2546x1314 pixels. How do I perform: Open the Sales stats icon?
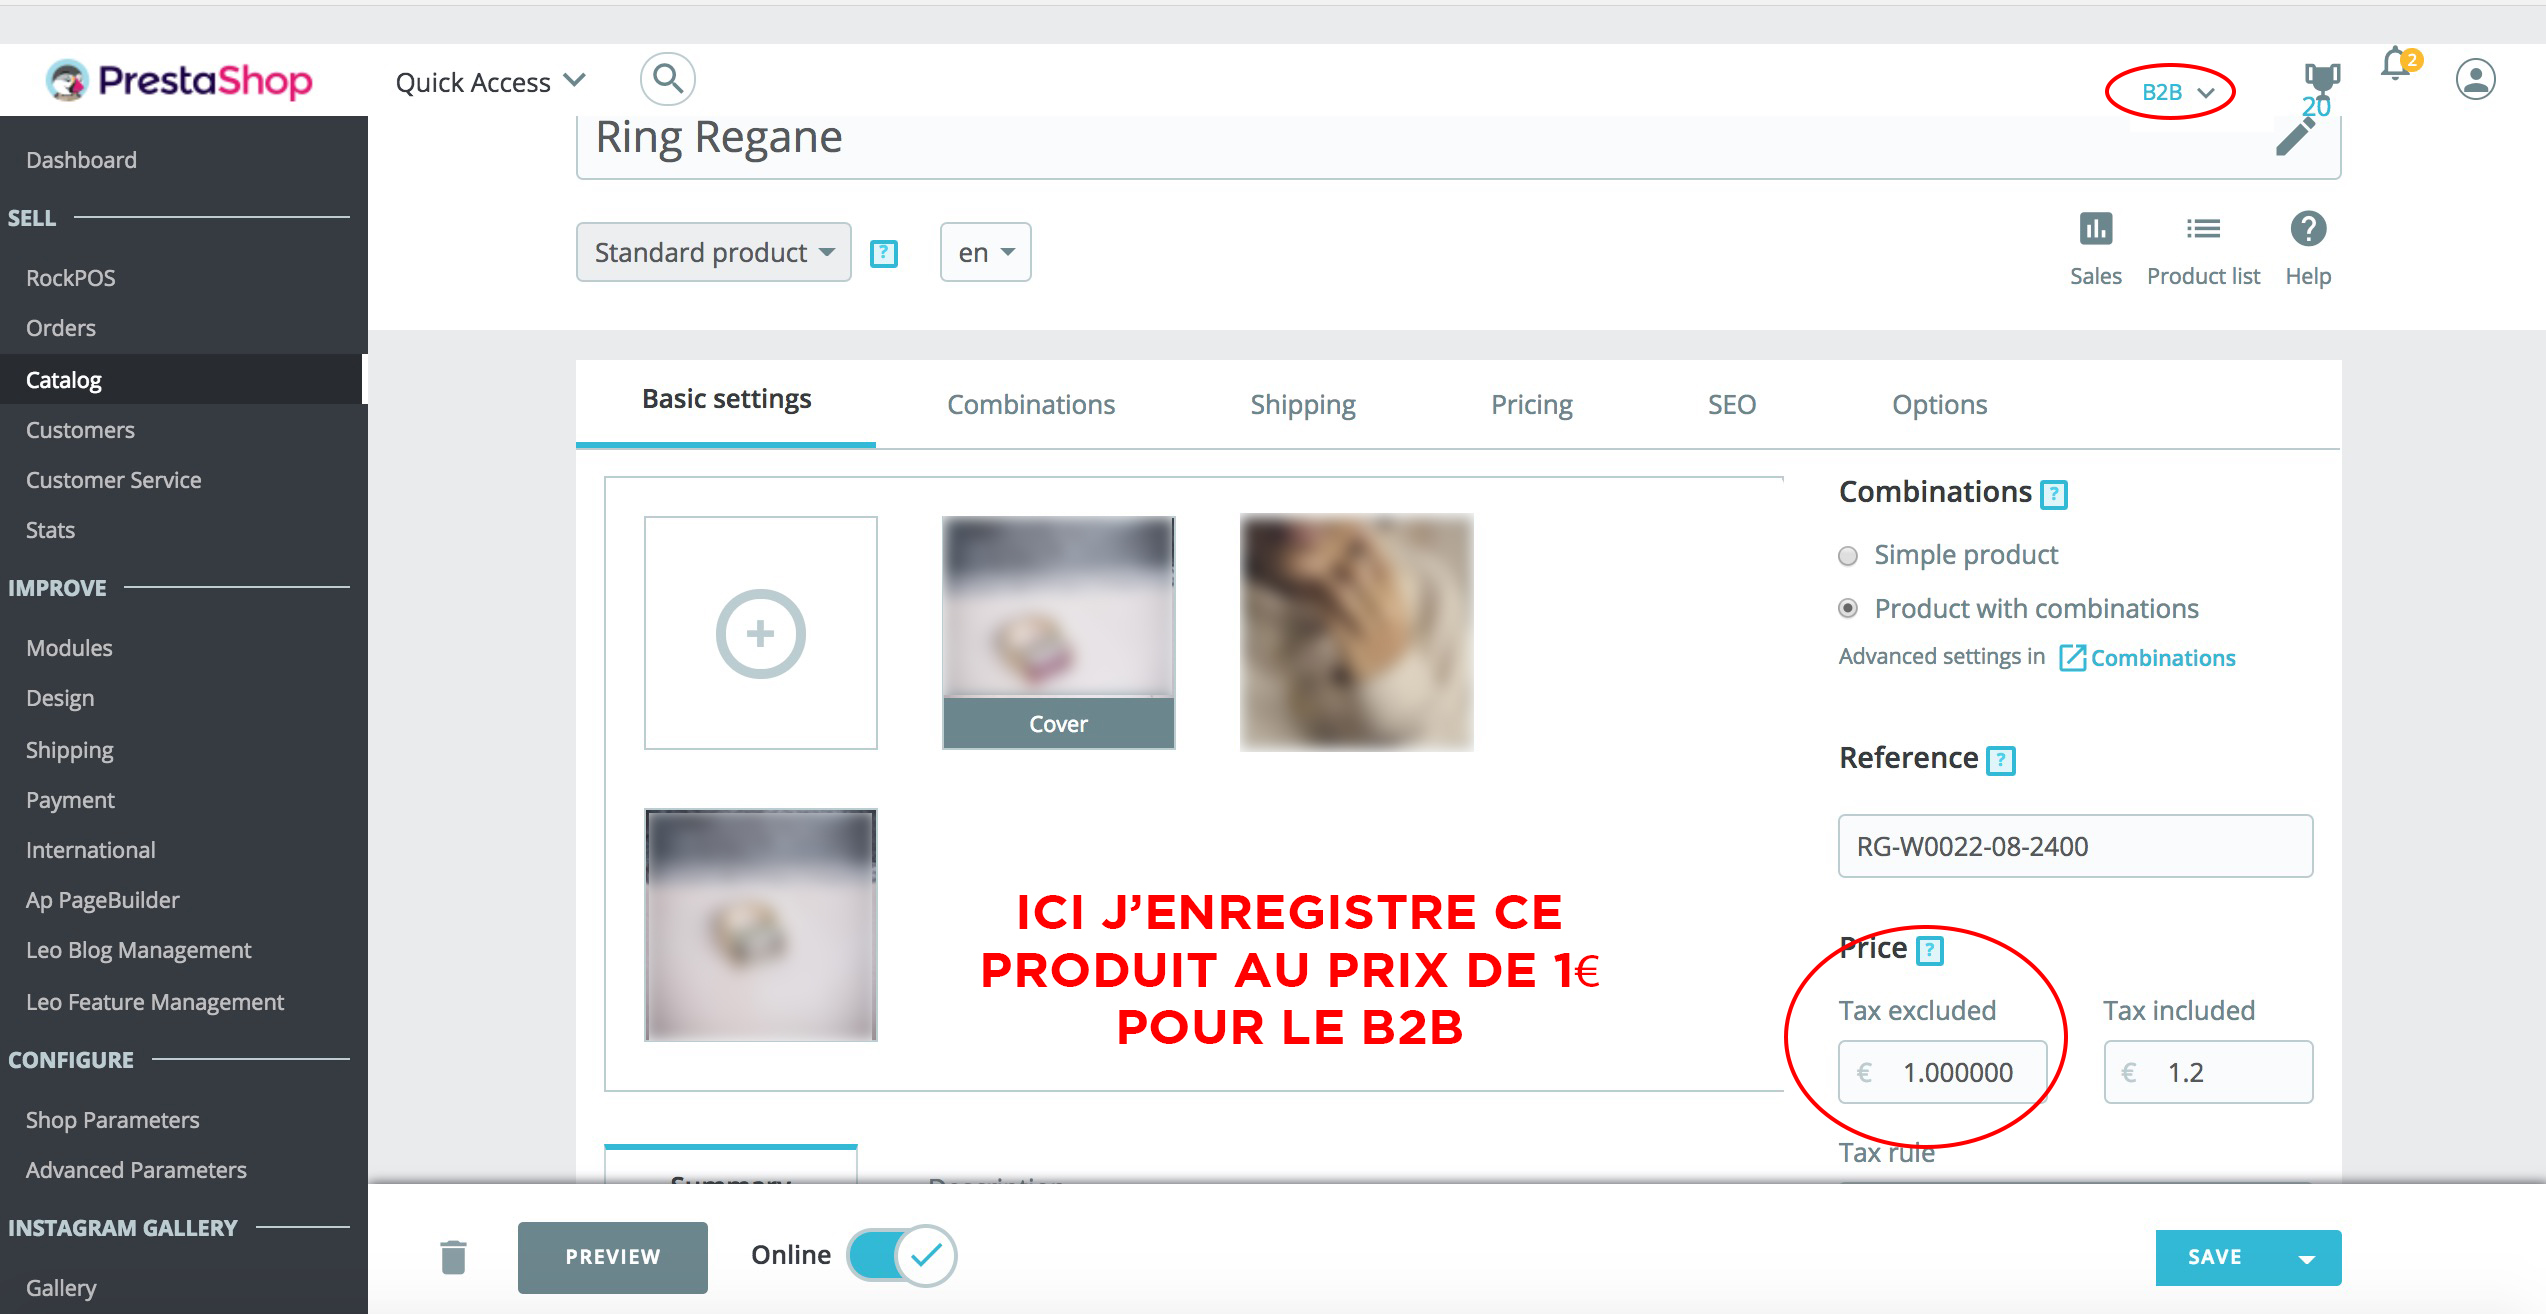click(x=2095, y=229)
